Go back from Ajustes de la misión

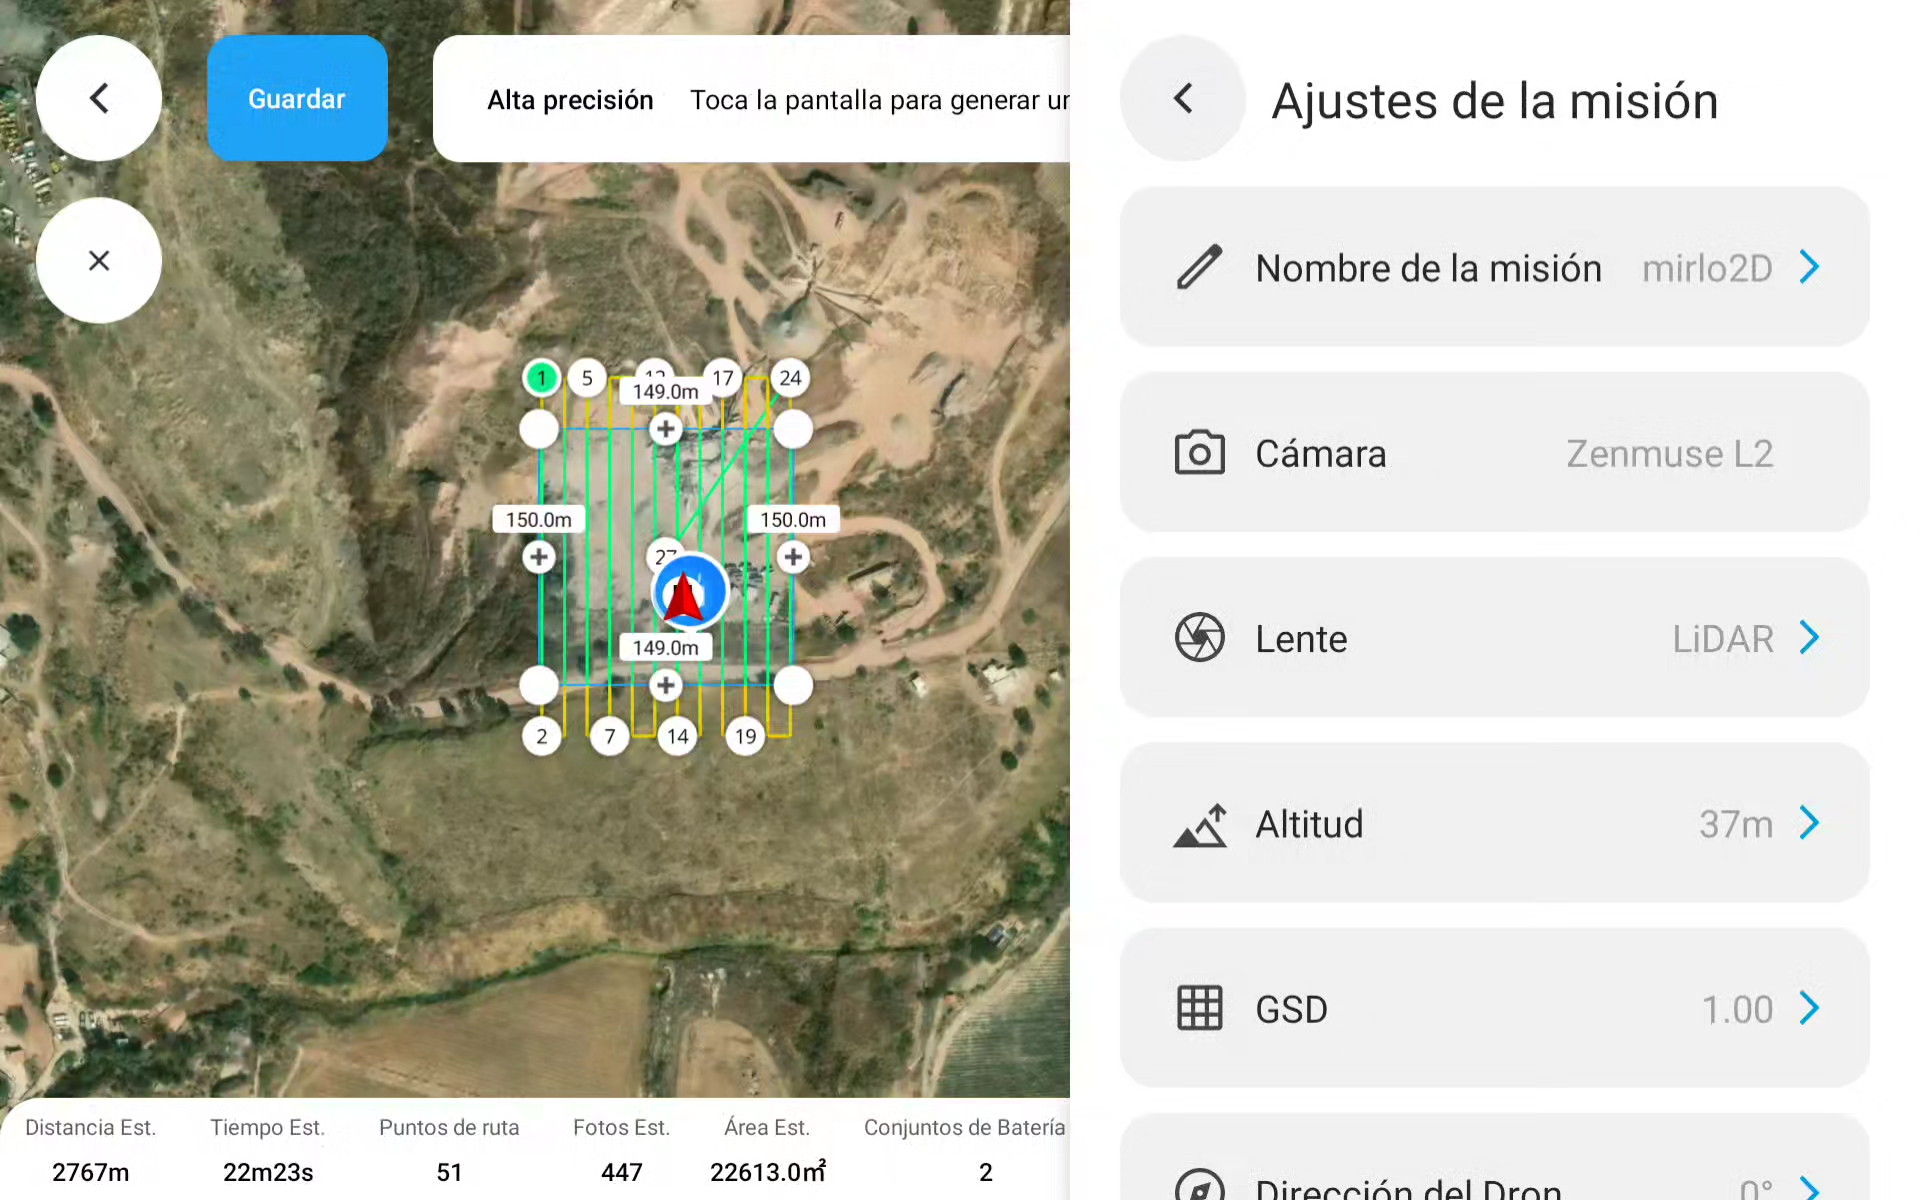tap(1183, 98)
